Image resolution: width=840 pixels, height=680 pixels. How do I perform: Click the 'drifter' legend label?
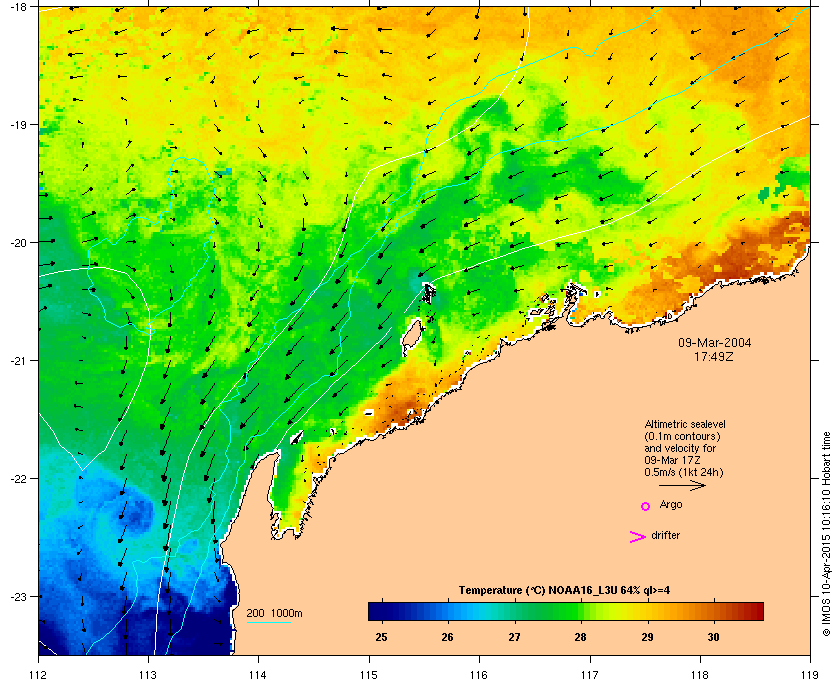(665, 535)
